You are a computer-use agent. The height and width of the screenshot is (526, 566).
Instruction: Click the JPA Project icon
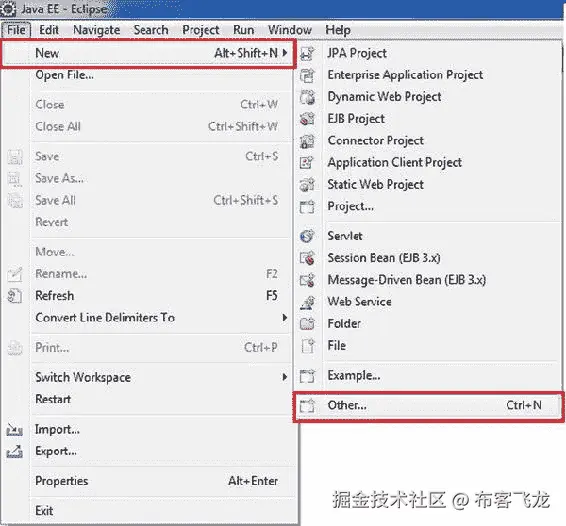coord(307,53)
